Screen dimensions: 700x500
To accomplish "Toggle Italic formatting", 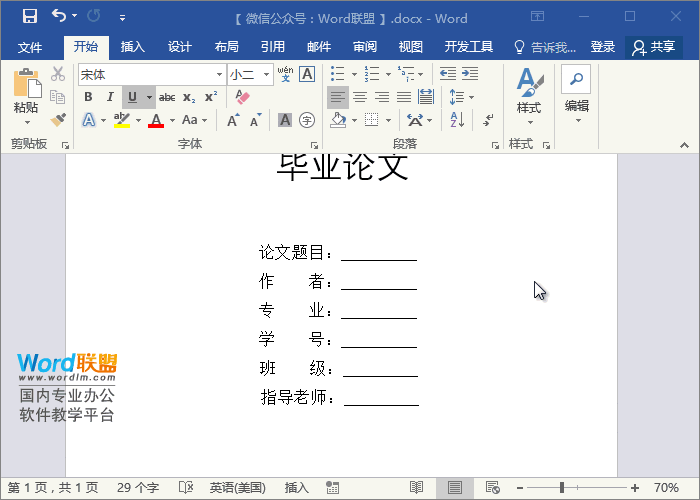I will coord(110,97).
